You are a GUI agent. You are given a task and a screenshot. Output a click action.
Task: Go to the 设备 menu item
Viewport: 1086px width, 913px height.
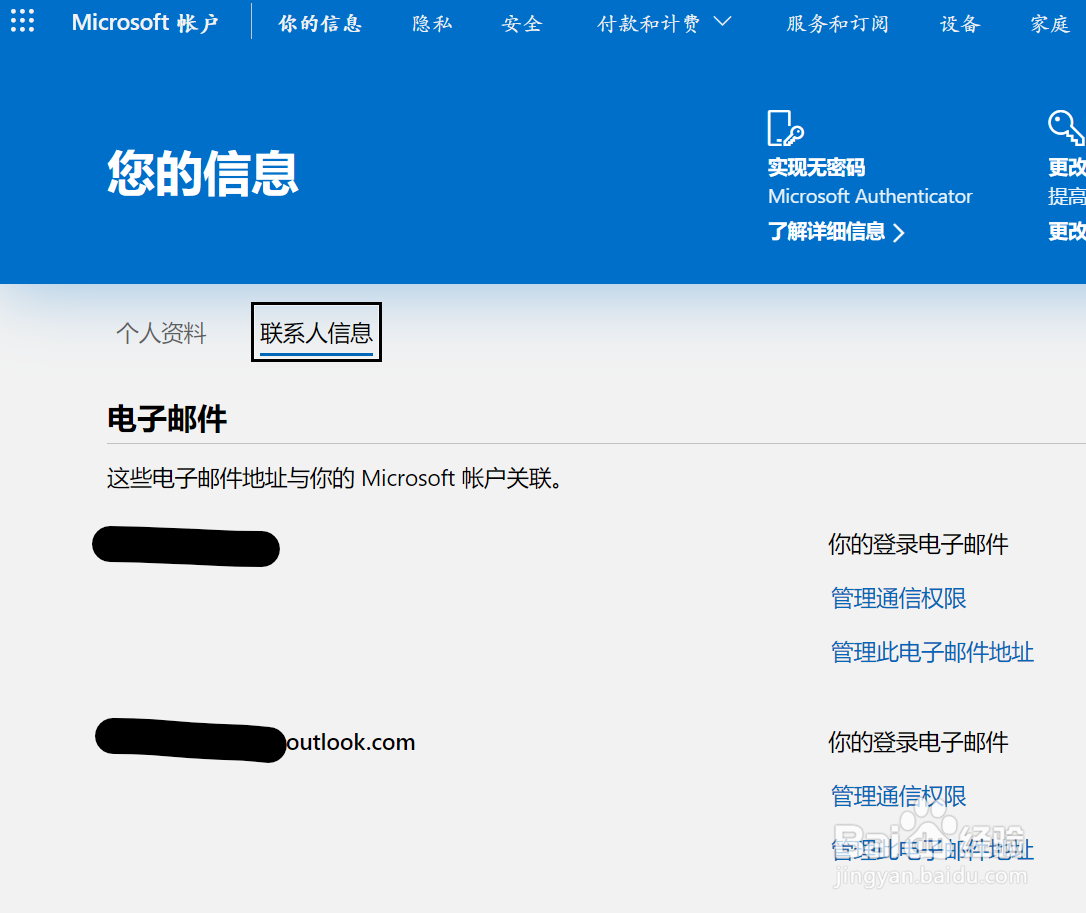tap(960, 24)
